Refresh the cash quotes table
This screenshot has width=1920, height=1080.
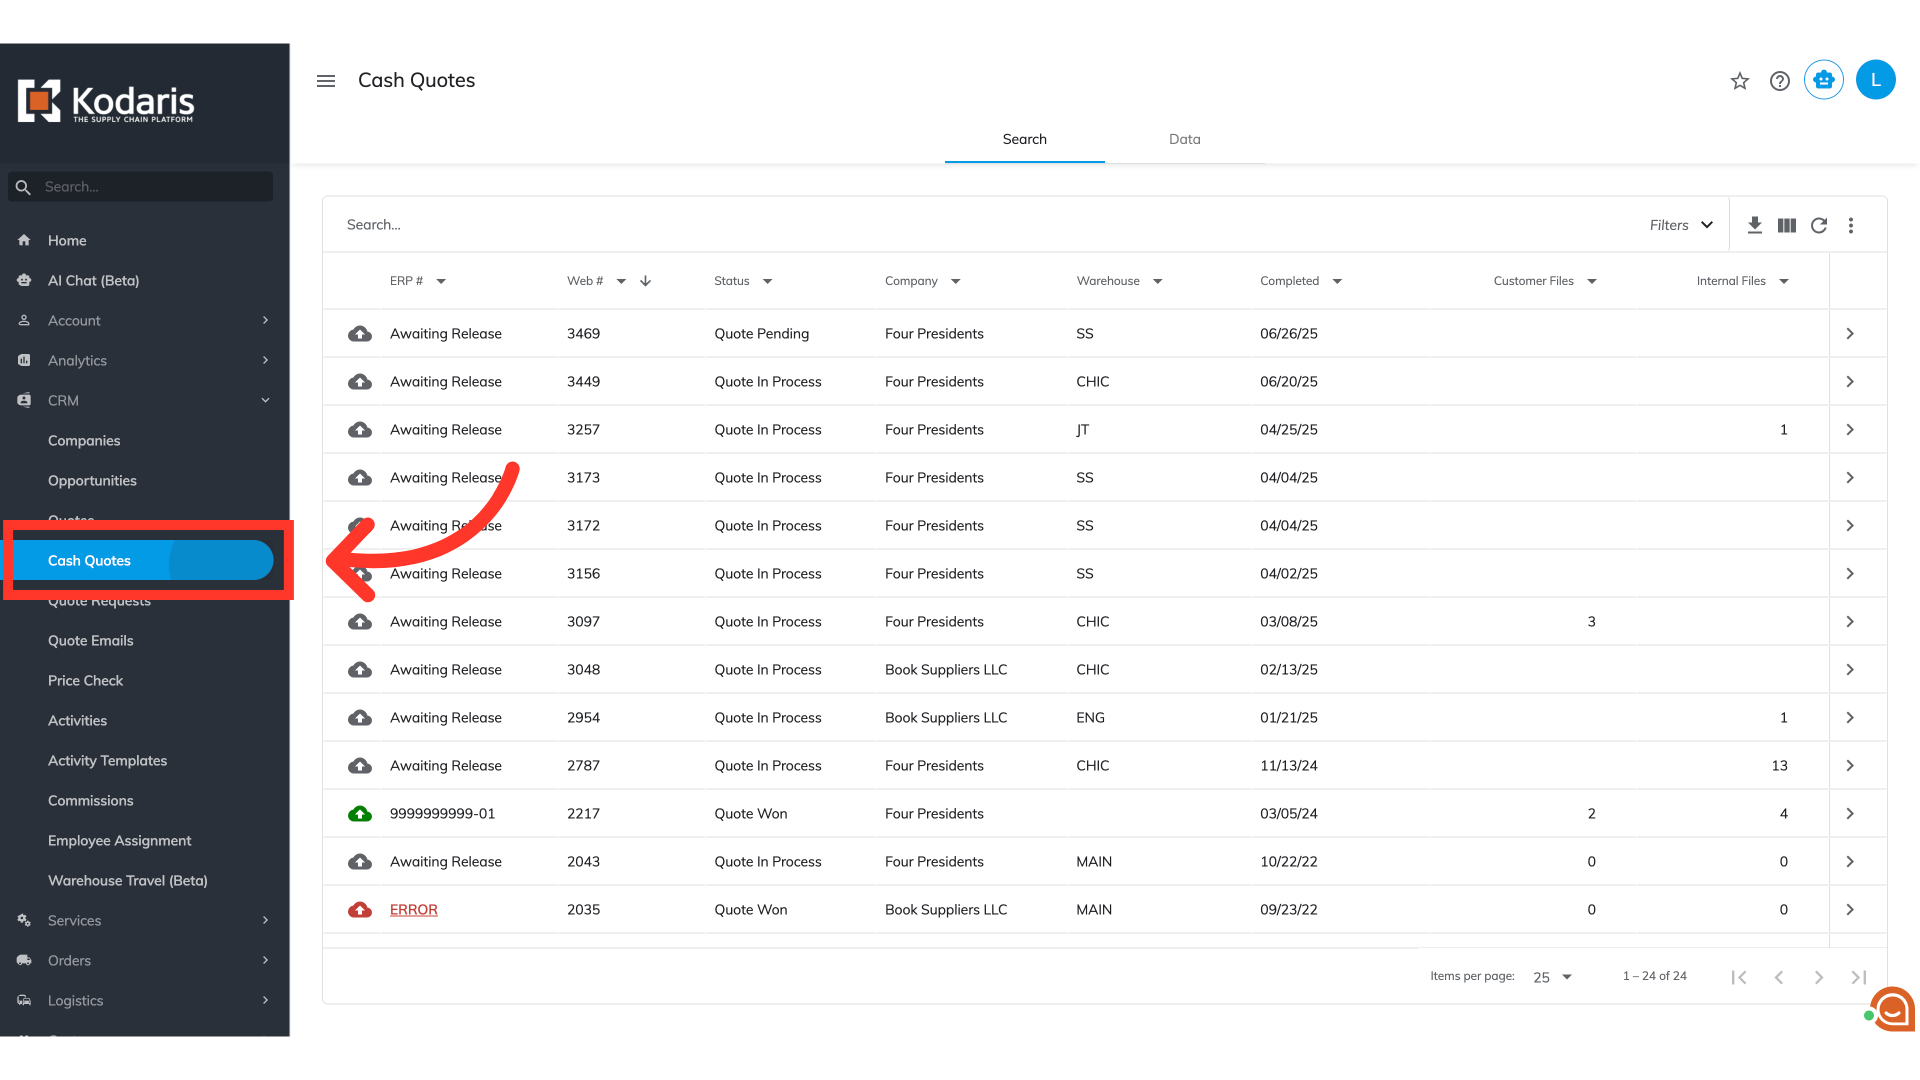(x=1819, y=225)
